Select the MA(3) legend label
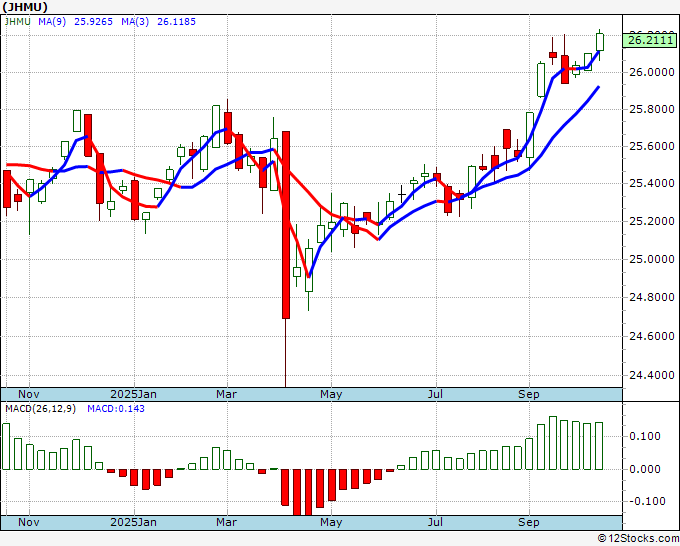This screenshot has width=680, height=546. [135, 22]
